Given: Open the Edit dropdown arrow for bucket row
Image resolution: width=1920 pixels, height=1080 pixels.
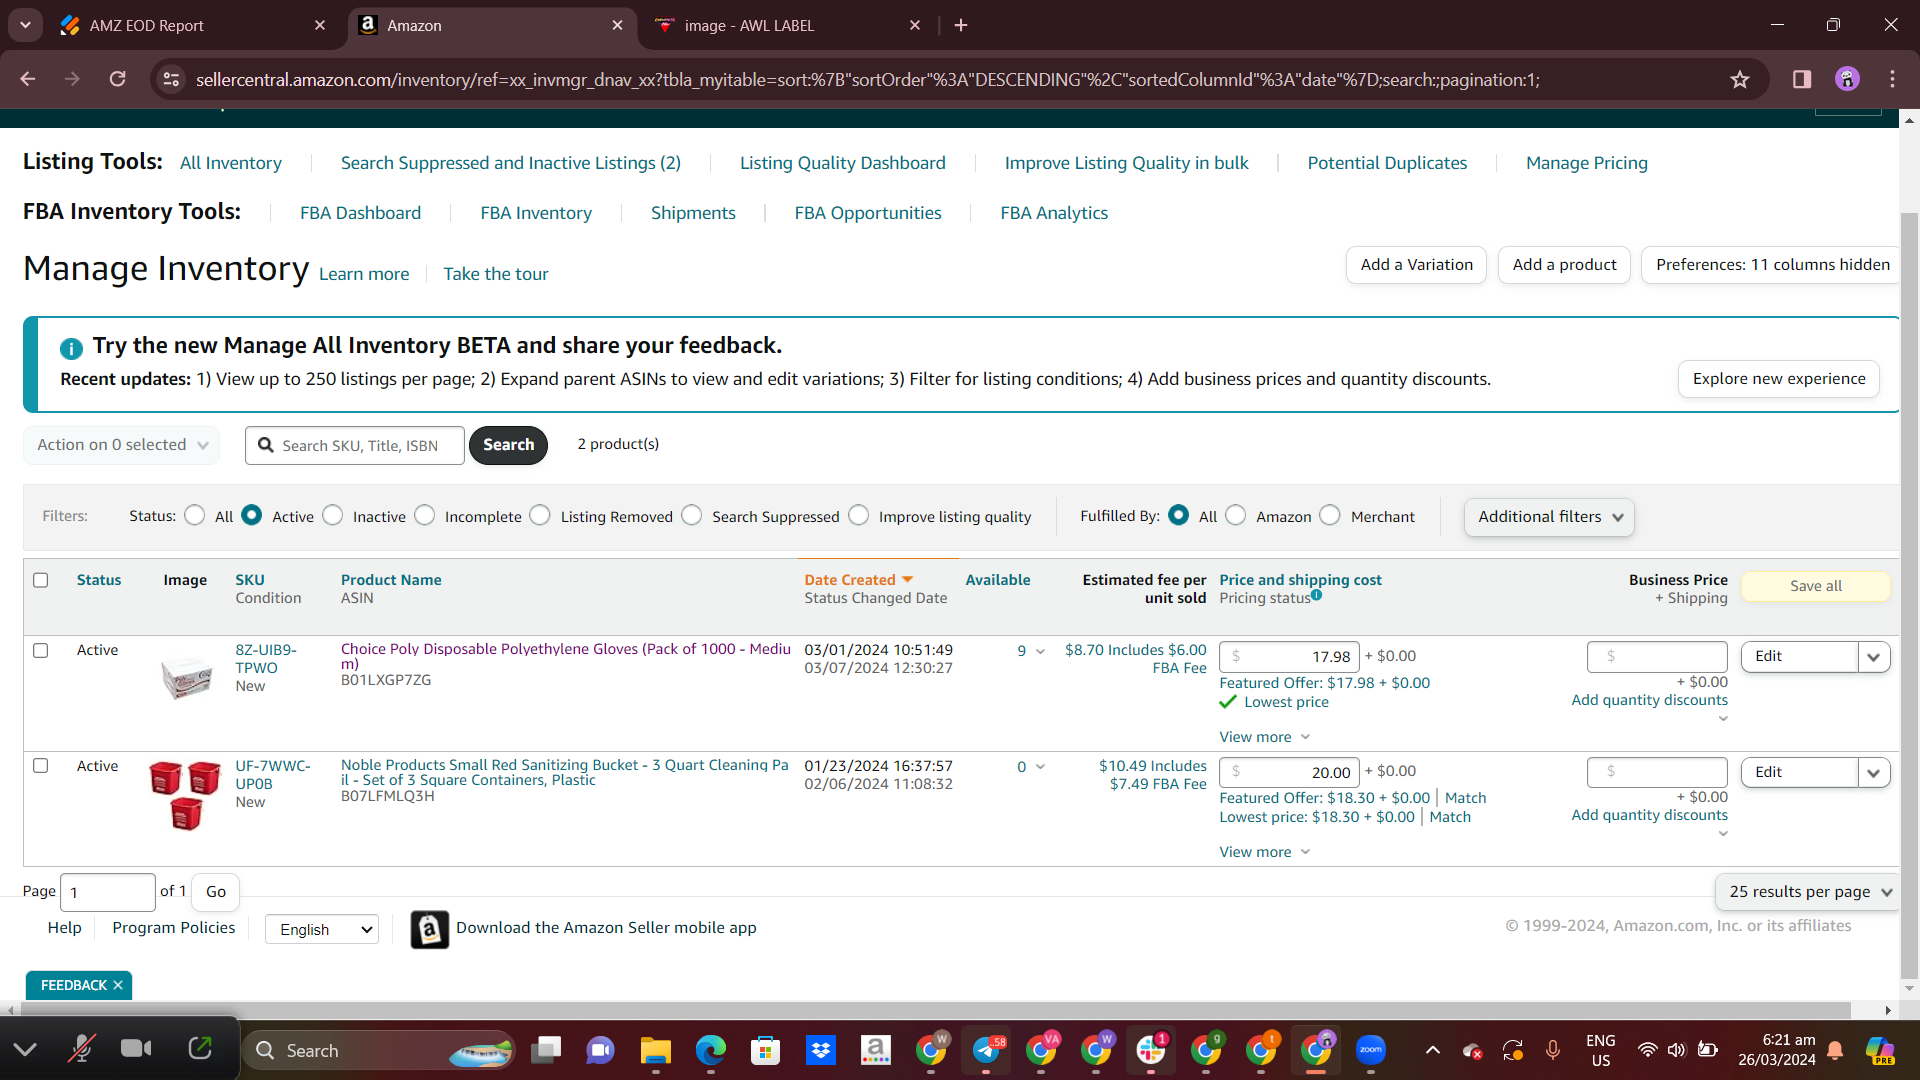Looking at the screenshot, I should (1874, 773).
